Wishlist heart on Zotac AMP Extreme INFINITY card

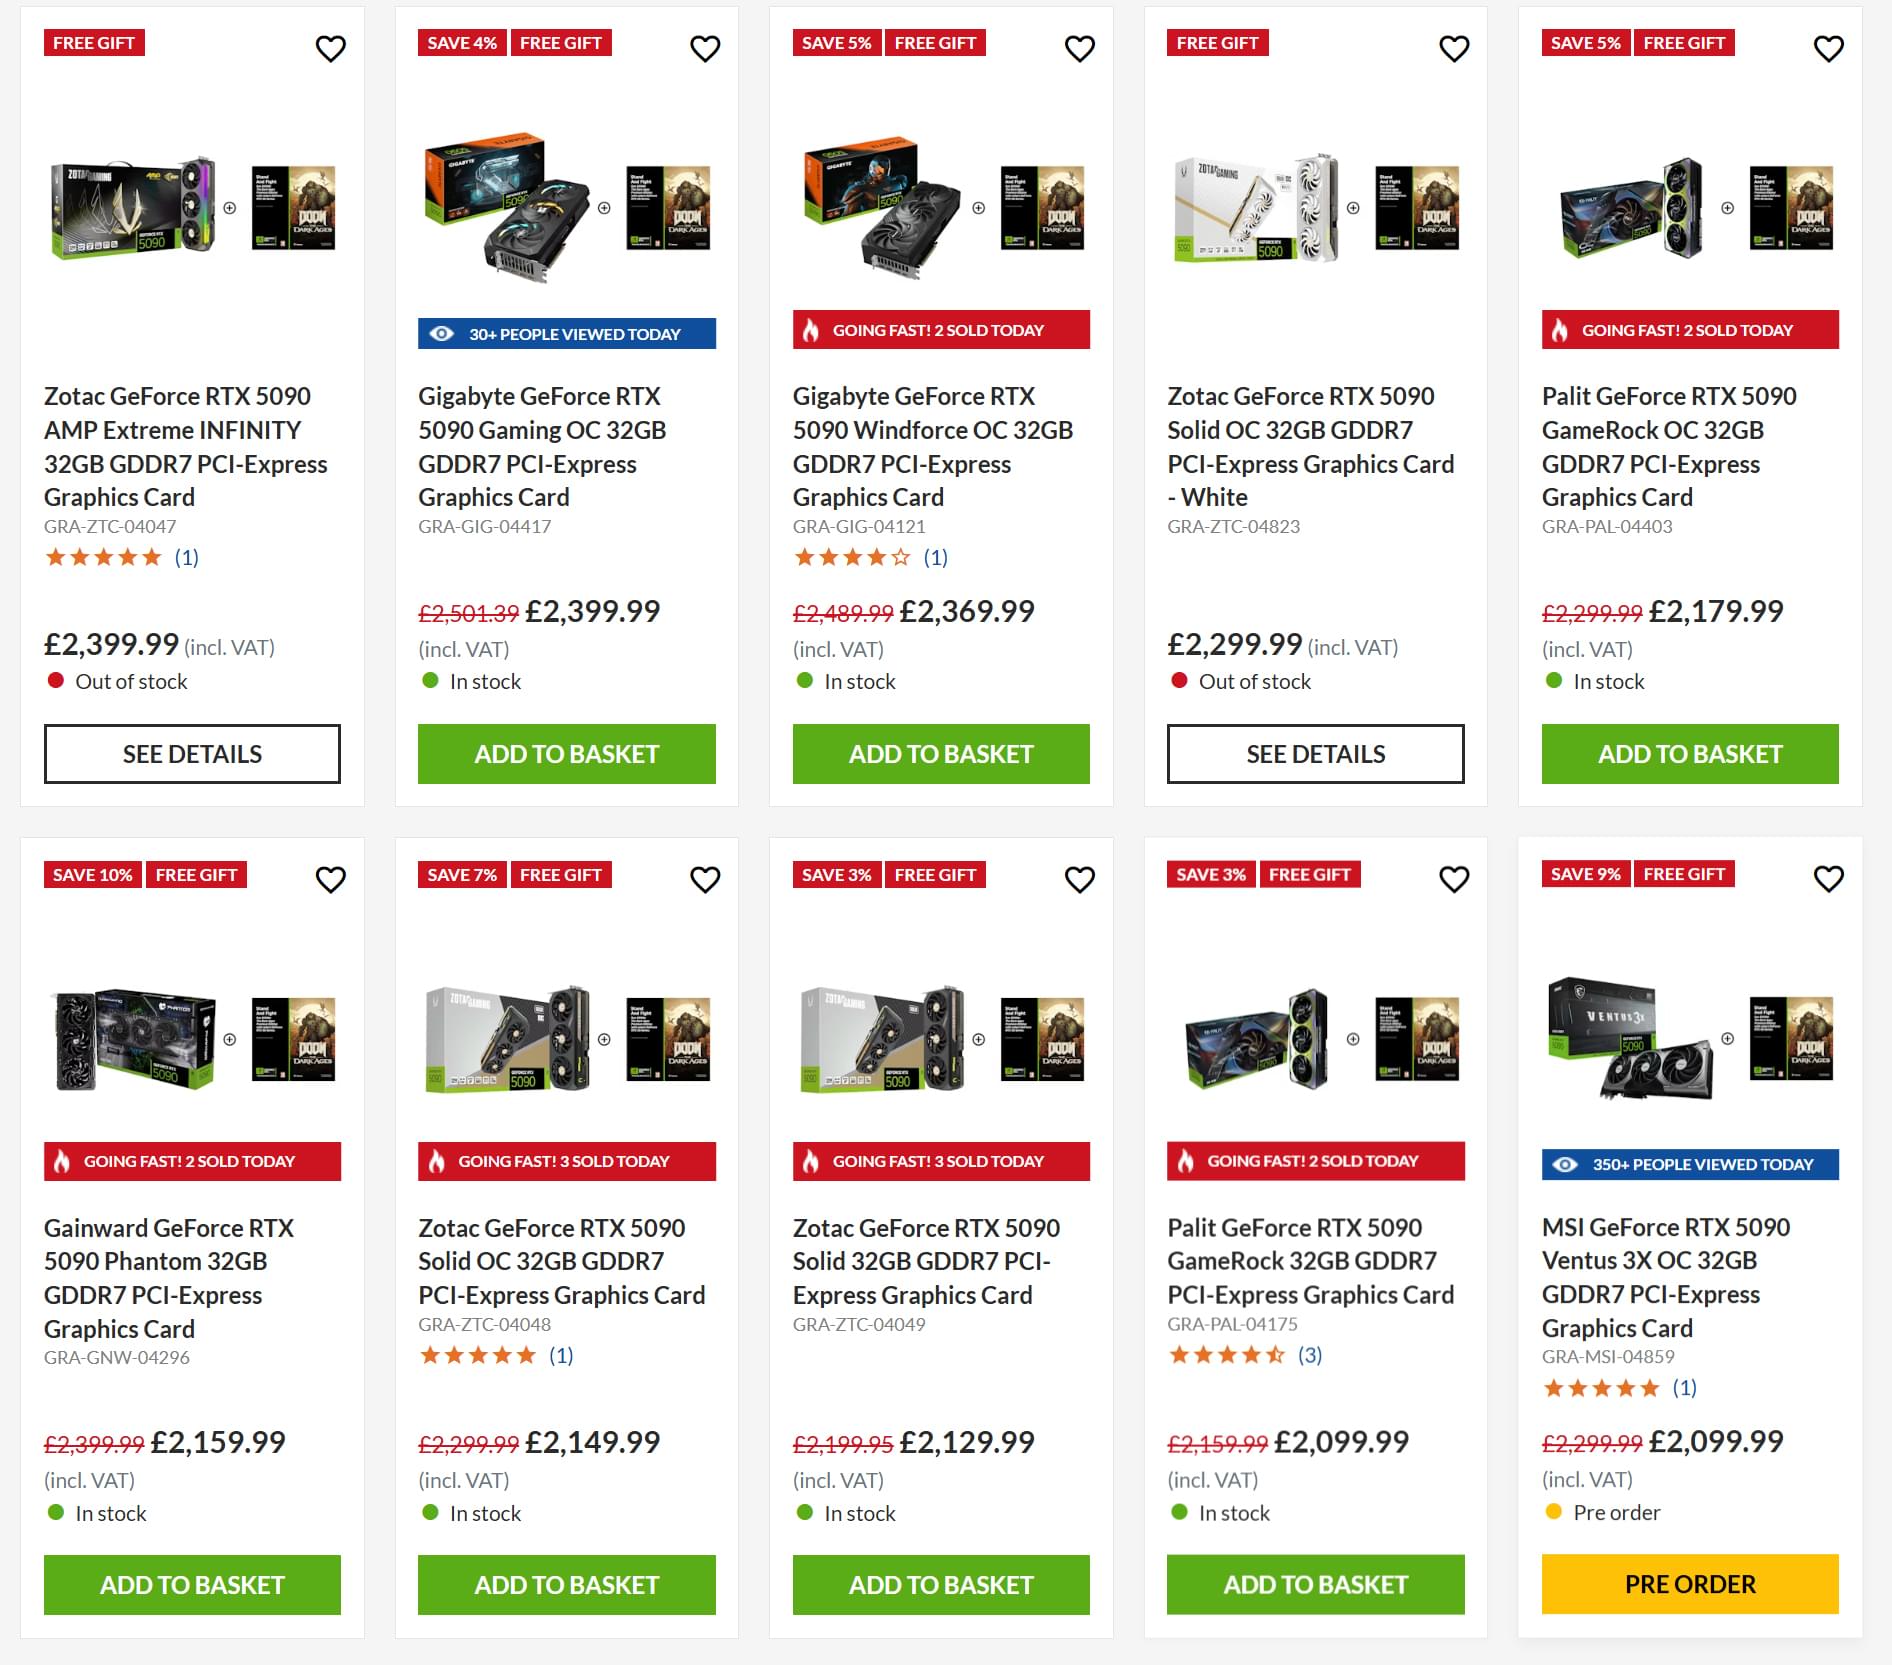coord(330,48)
